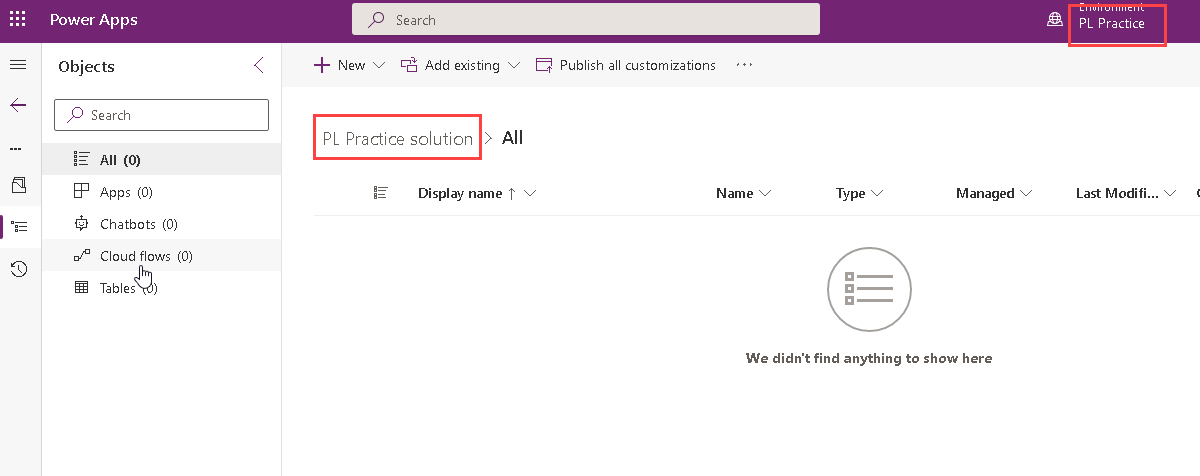This screenshot has width=1200, height=476.
Task: Open the environment globe icon
Action: click(1054, 20)
